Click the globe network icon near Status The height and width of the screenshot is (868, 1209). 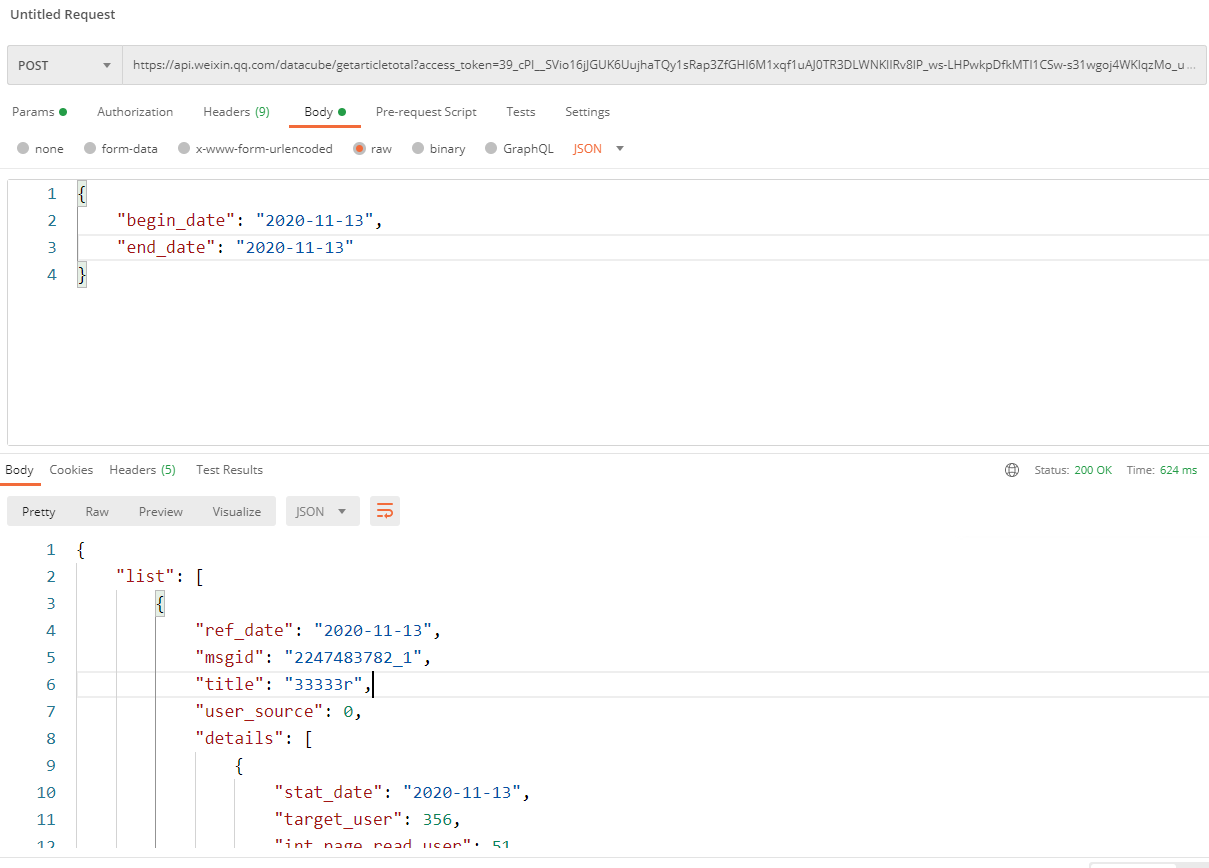tap(1012, 470)
